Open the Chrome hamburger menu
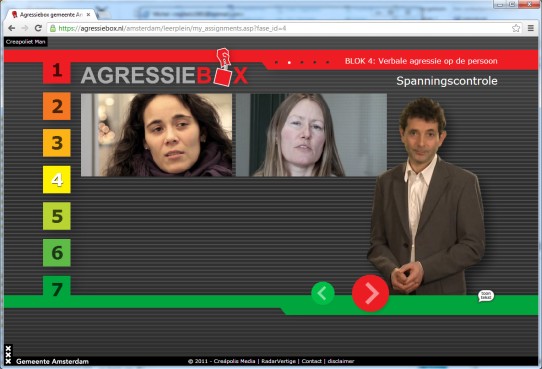Viewport: 542px width, 369px height. click(531, 28)
